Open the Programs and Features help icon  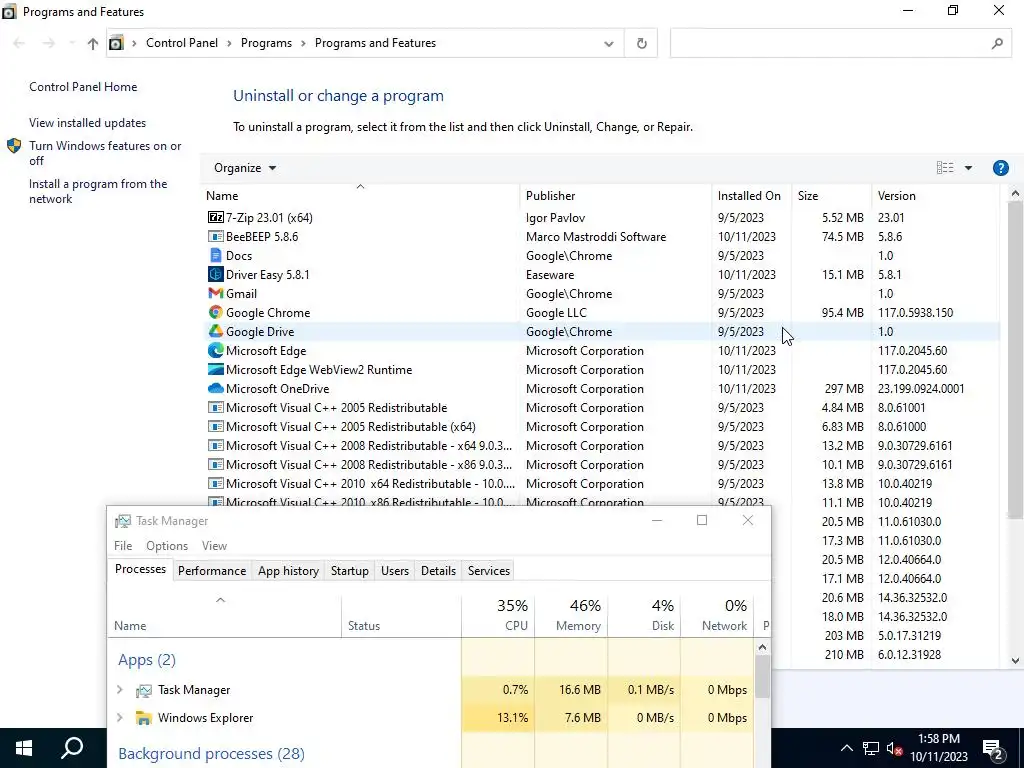tap(1000, 168)
